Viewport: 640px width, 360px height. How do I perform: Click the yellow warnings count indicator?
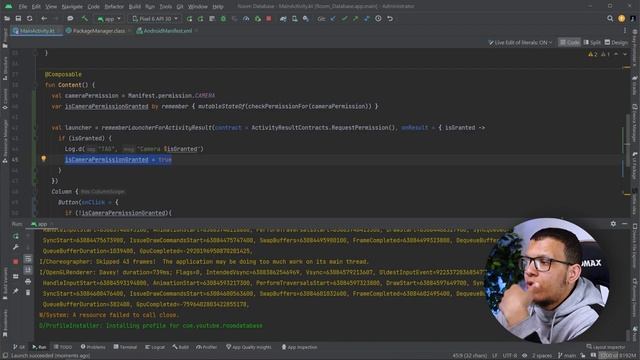click(593, 54)
